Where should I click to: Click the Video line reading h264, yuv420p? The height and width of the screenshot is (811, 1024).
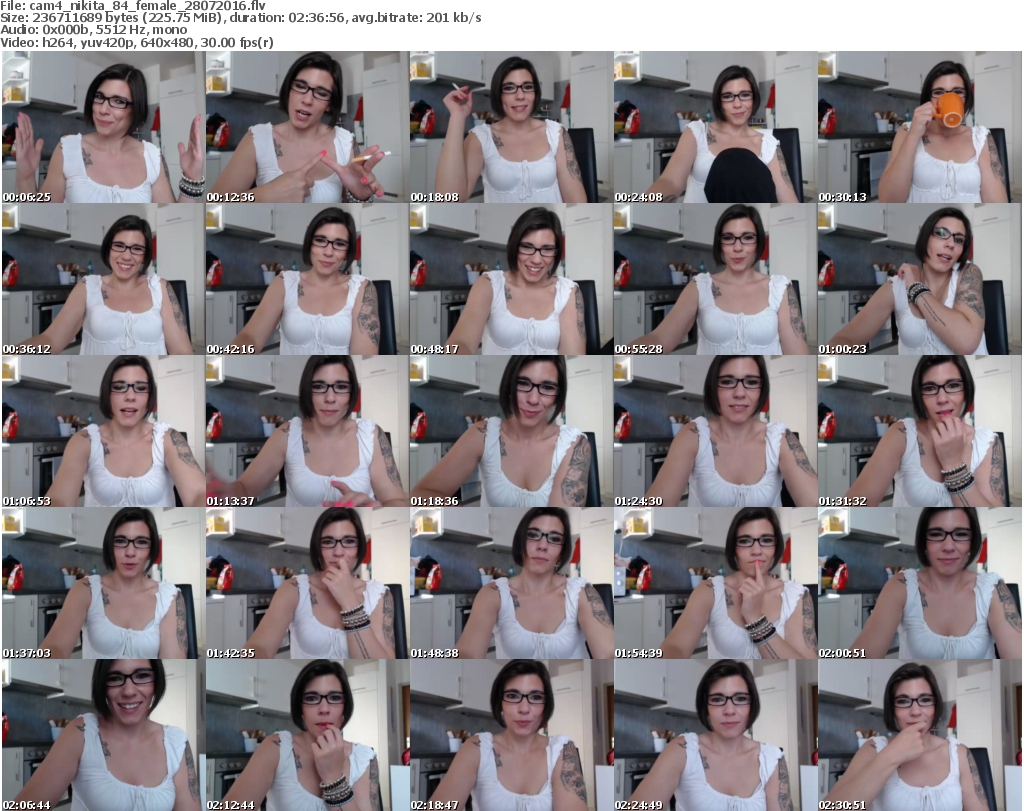click(136, 42)
